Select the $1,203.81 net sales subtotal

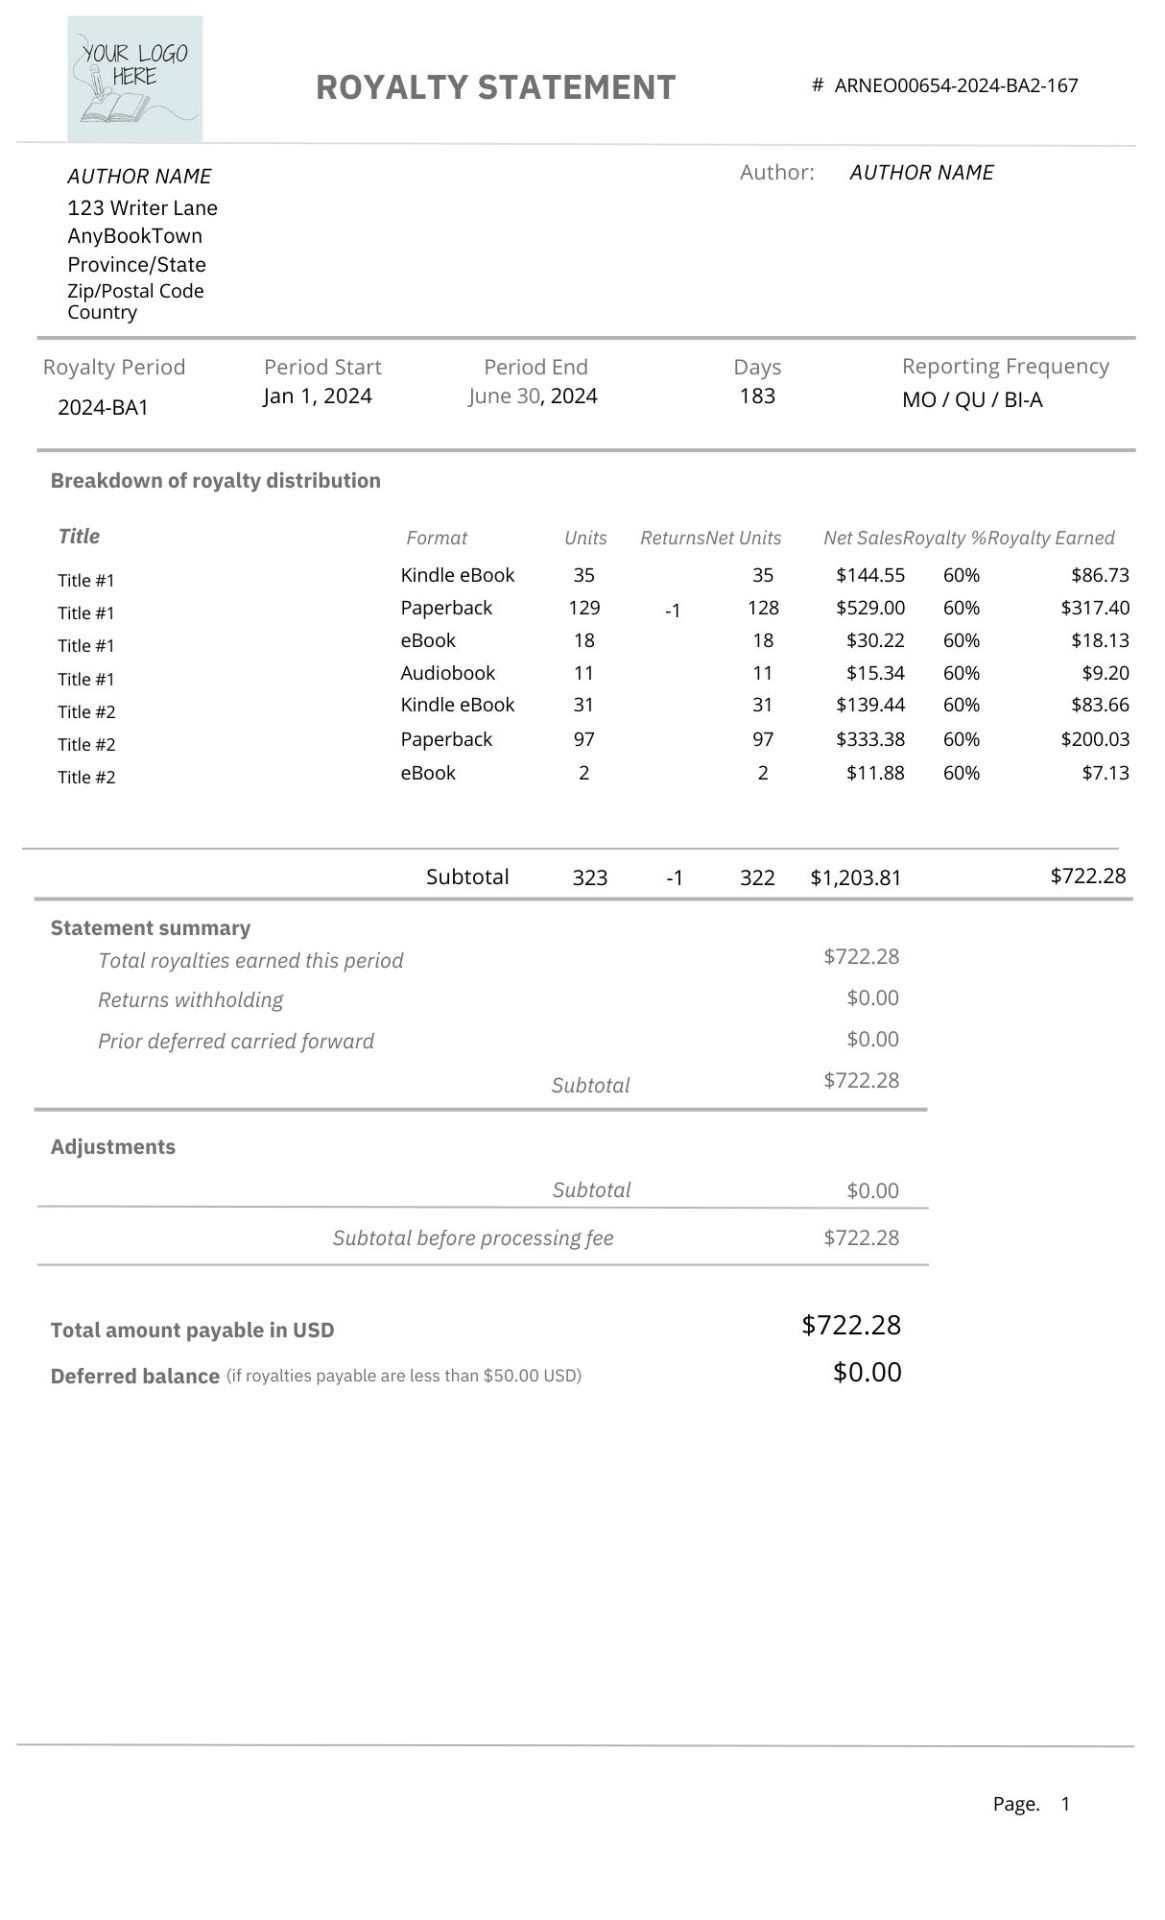pos(855,877)
